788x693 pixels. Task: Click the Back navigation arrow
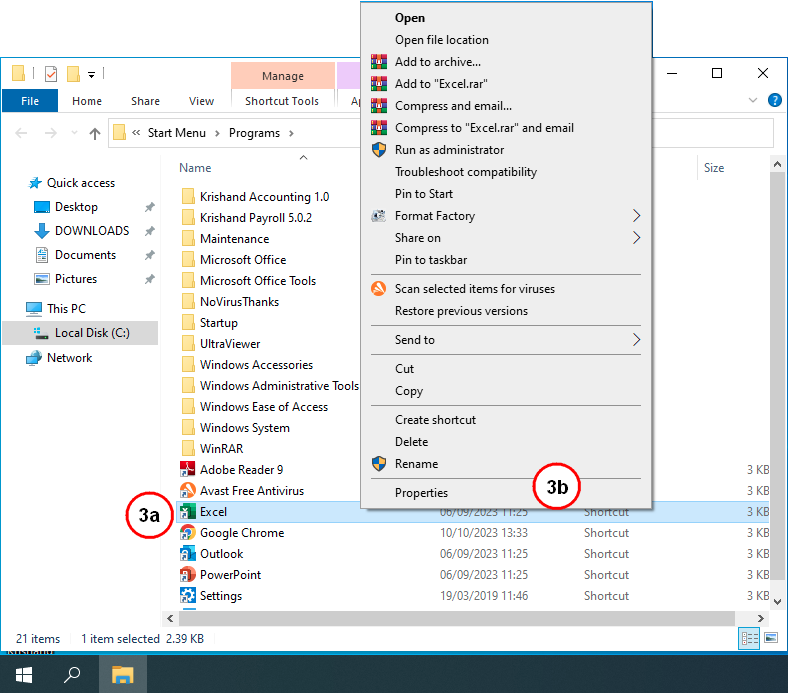(21, 133)
